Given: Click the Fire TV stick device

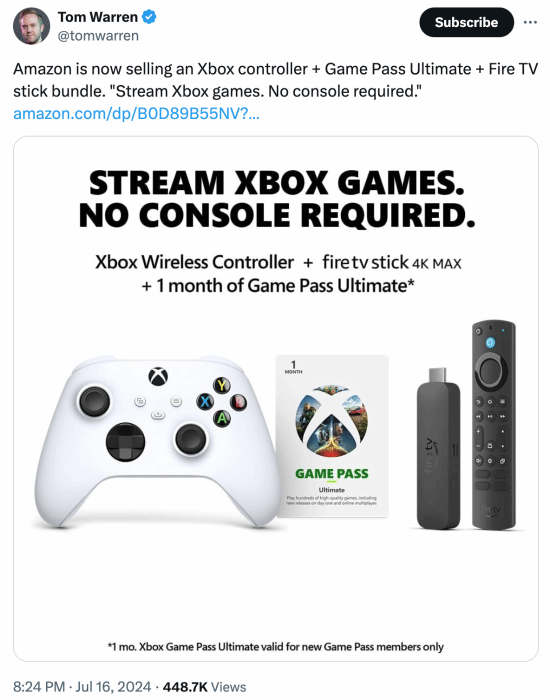Looking at the screenshot, I should point(438,448).
